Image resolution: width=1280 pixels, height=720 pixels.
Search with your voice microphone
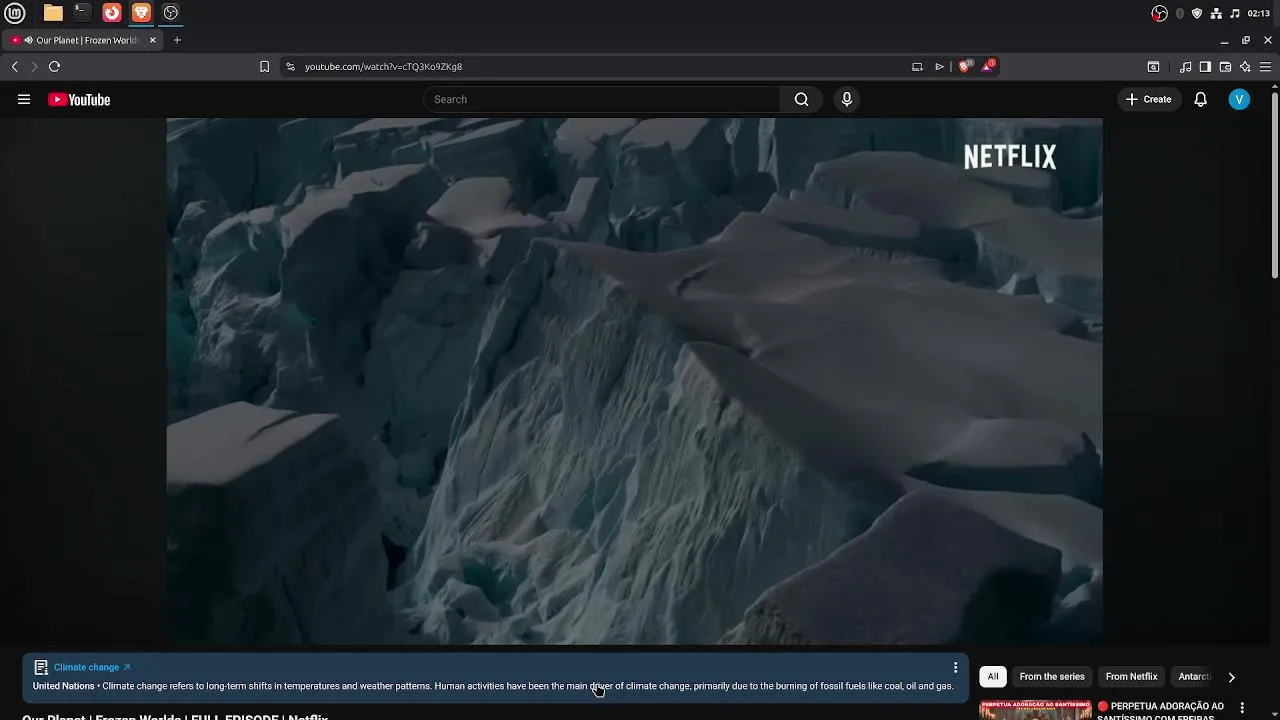tap(847, 99)
